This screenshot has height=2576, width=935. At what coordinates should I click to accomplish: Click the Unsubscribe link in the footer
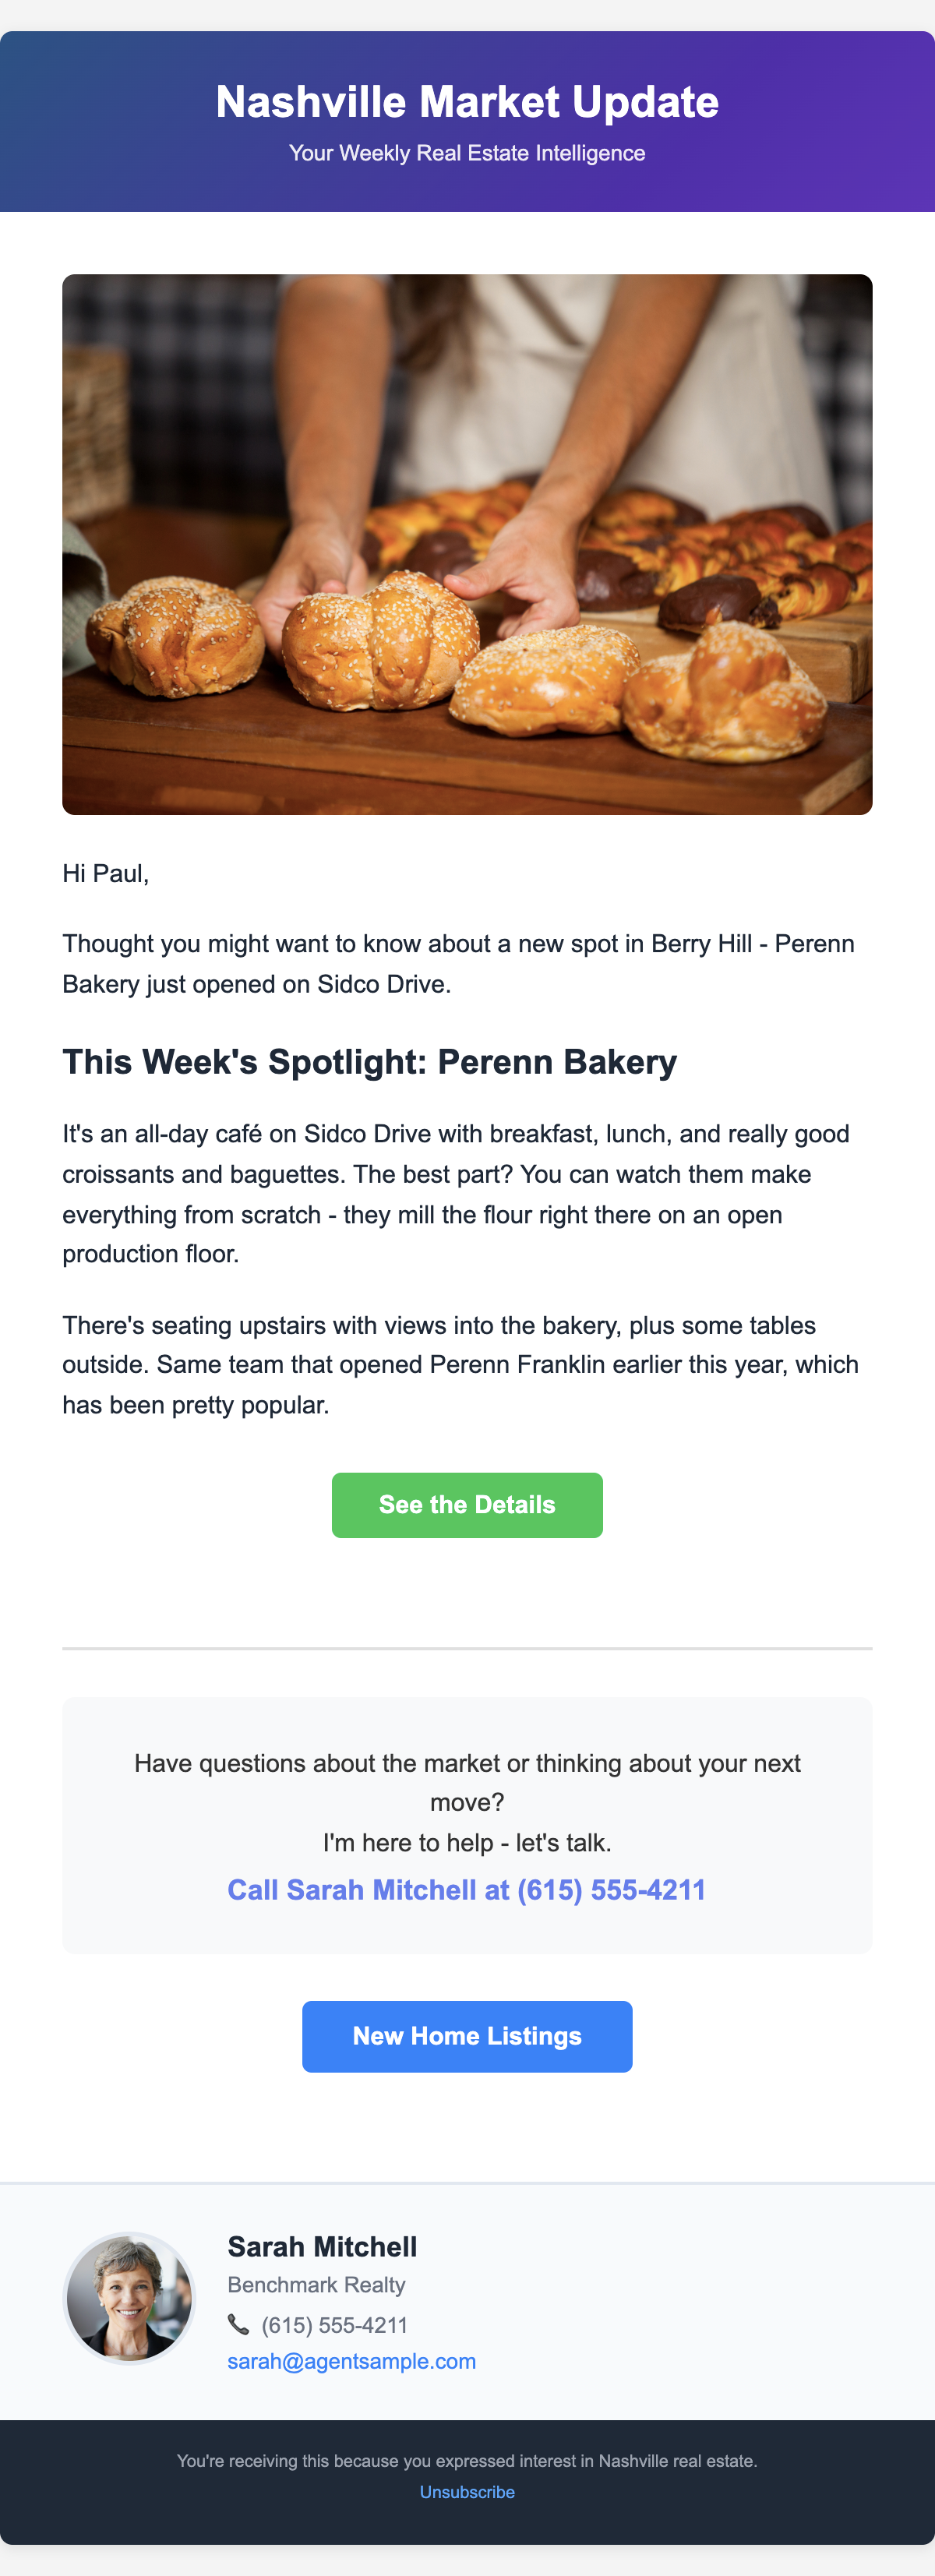tap(467, 2492)
